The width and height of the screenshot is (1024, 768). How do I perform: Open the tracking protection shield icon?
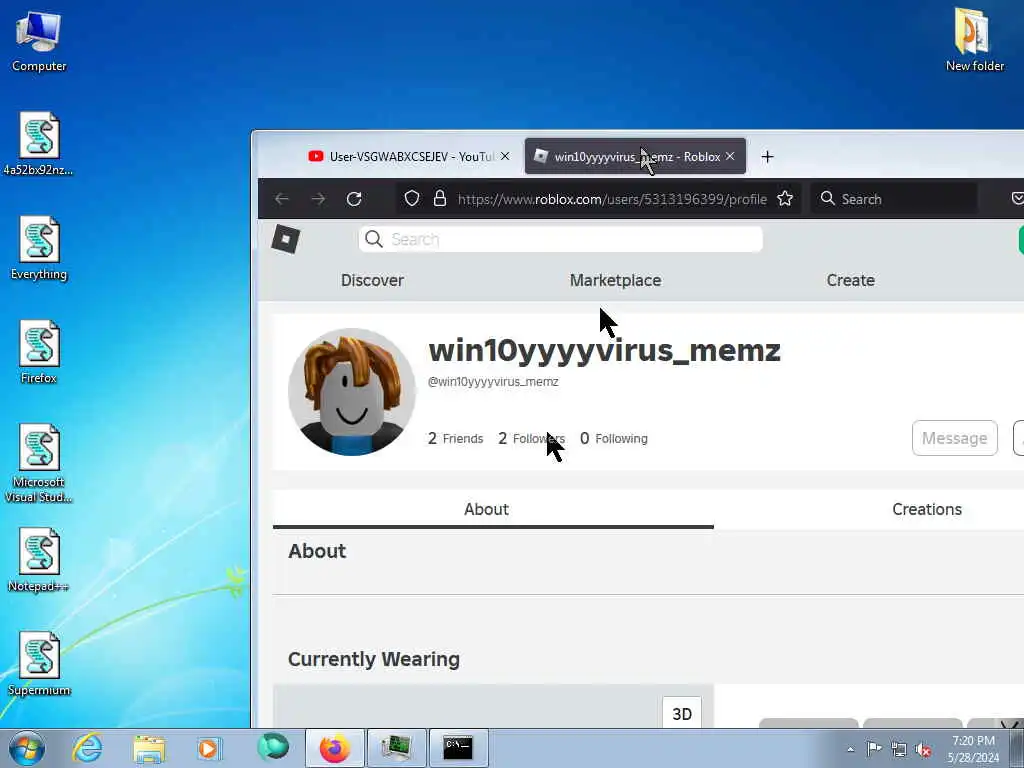(411, 199)
